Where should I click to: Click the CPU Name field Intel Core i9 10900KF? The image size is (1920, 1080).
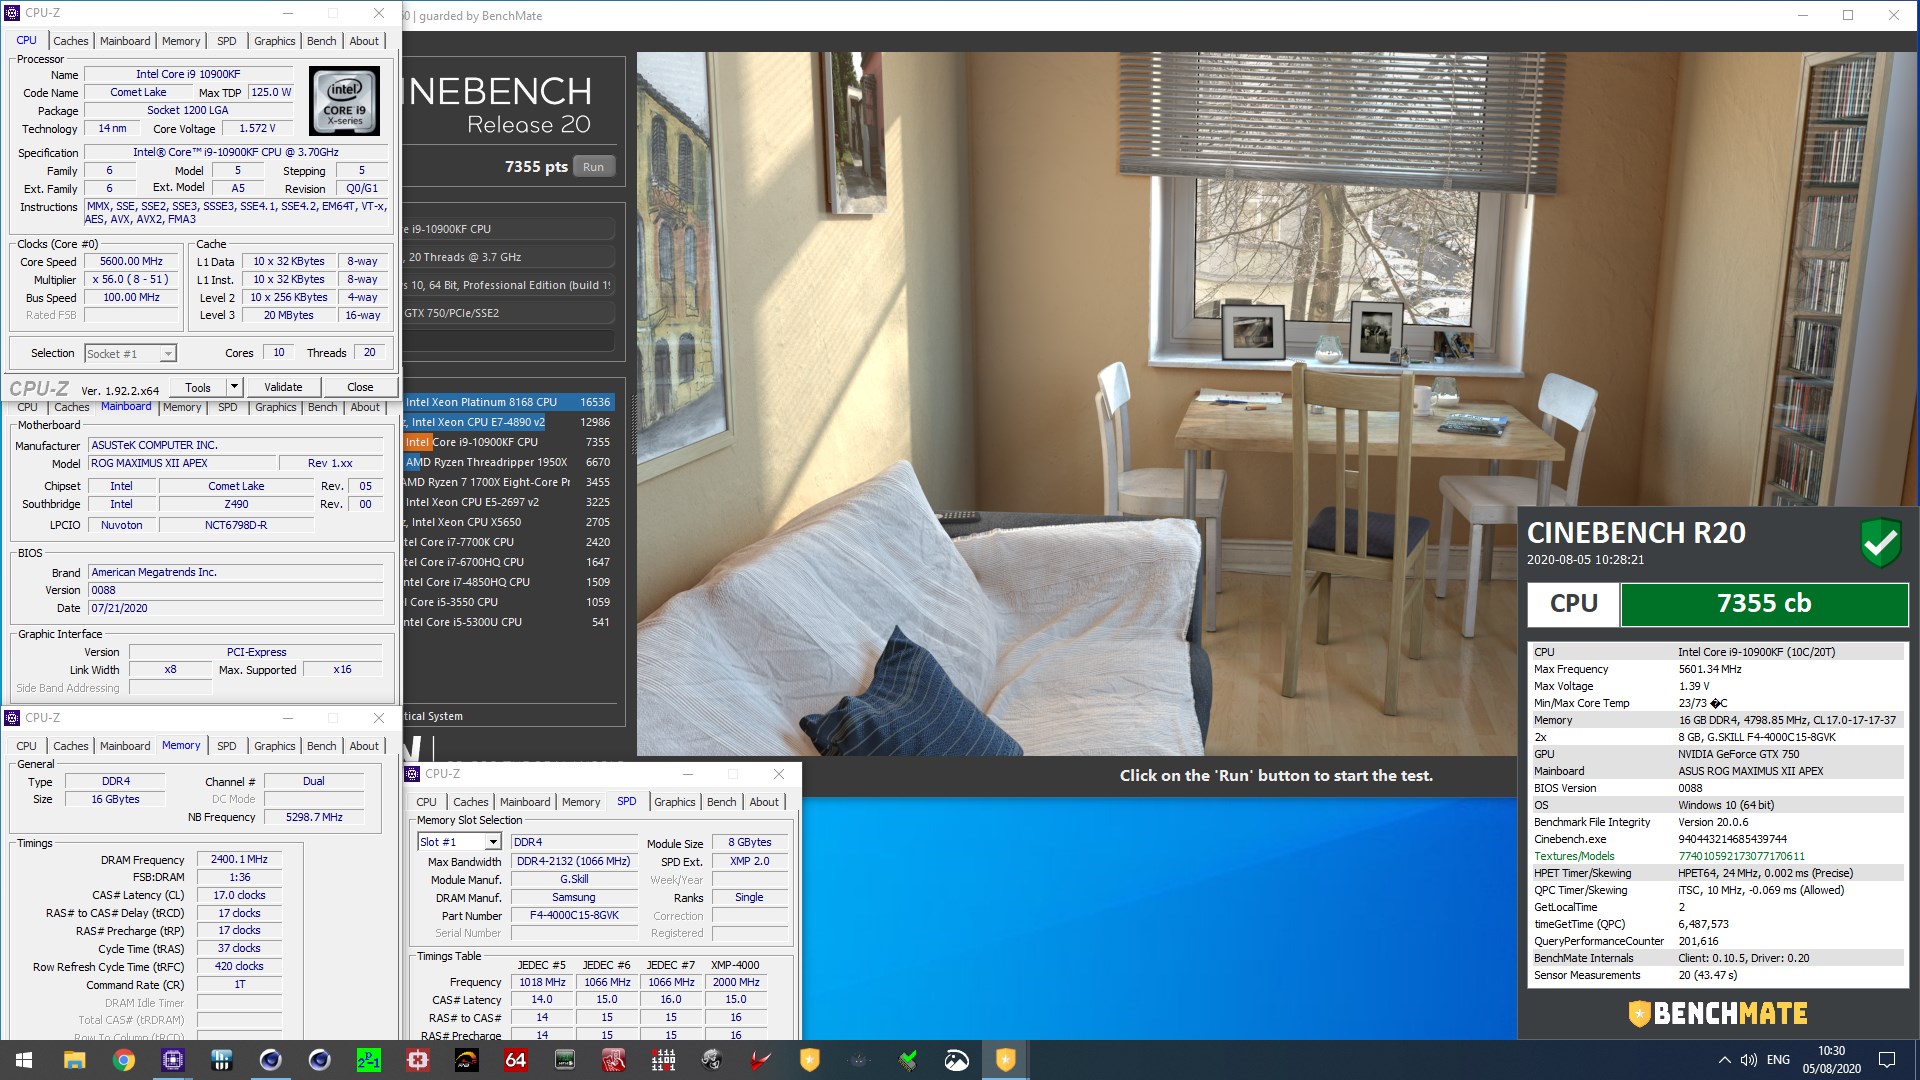pyautogui.click(x=188, y=74)
